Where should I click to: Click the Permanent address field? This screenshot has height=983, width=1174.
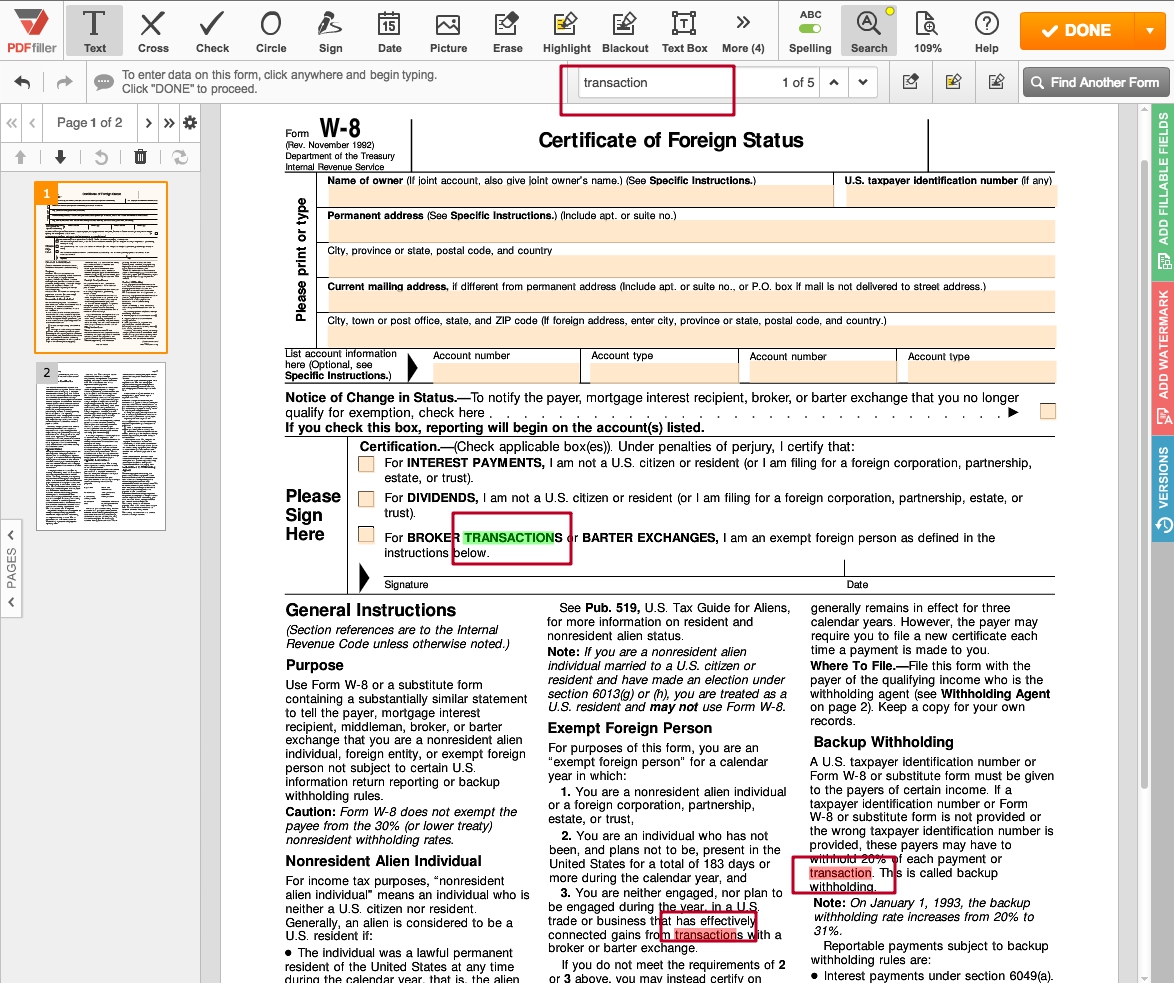click(x=691, y=231)
